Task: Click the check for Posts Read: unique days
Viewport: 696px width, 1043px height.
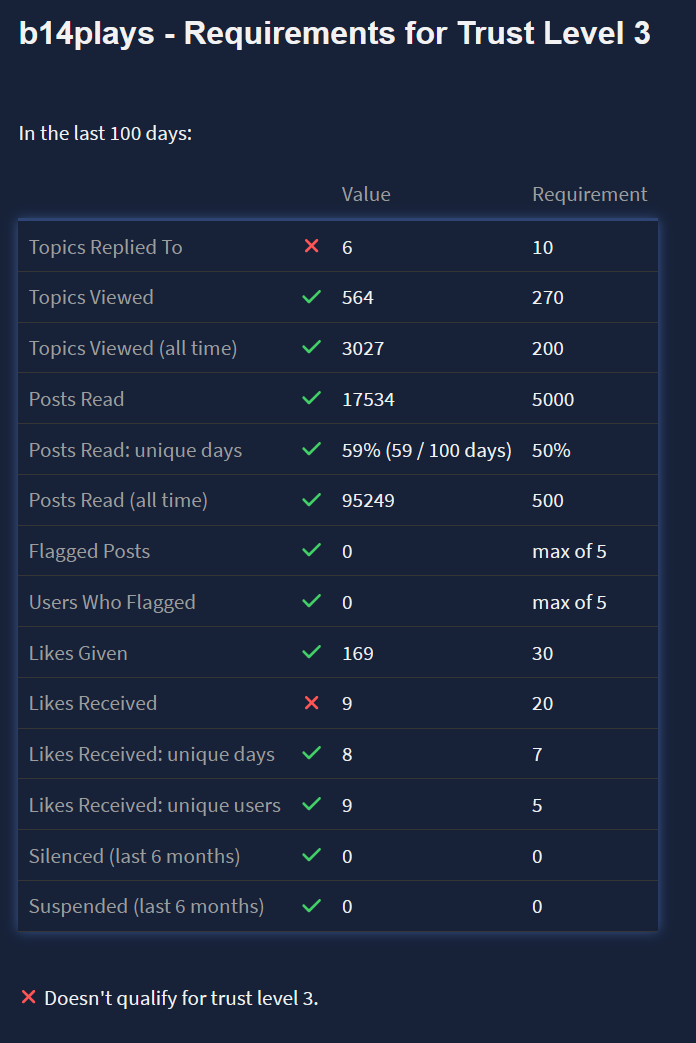Action: click(311, 450)
